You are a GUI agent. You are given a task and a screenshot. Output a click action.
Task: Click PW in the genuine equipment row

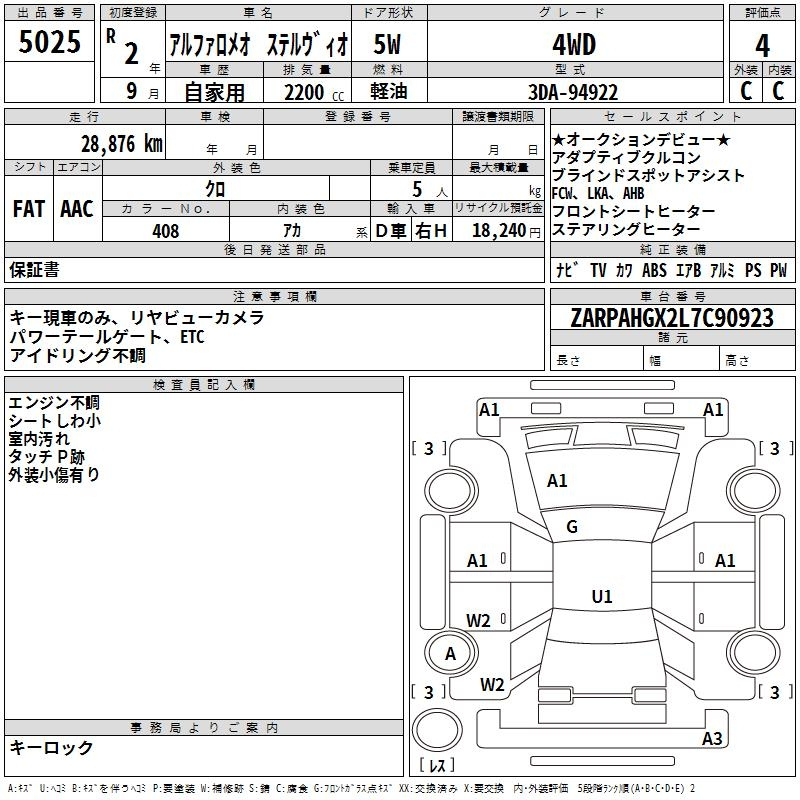coord(778,270)
